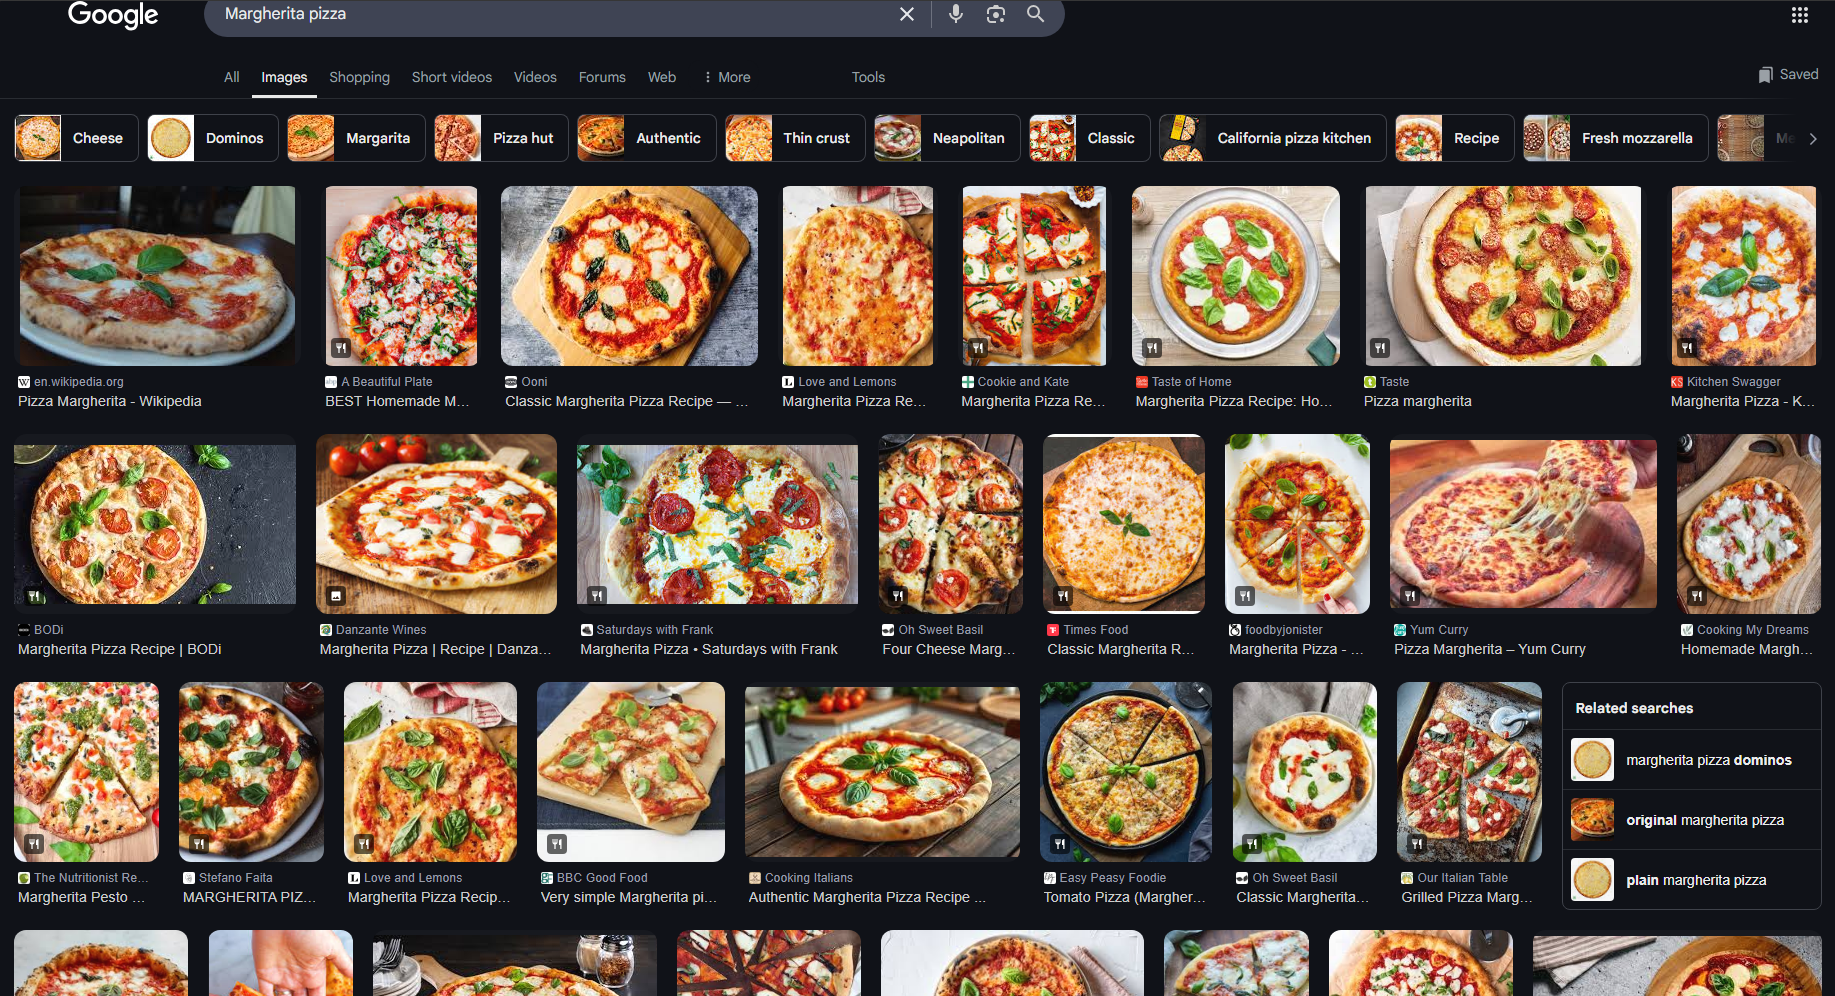The width and height of the screenshot is (1835, 996).
Task: Search related plain margherita pizza
Action: click(1691, 880)
